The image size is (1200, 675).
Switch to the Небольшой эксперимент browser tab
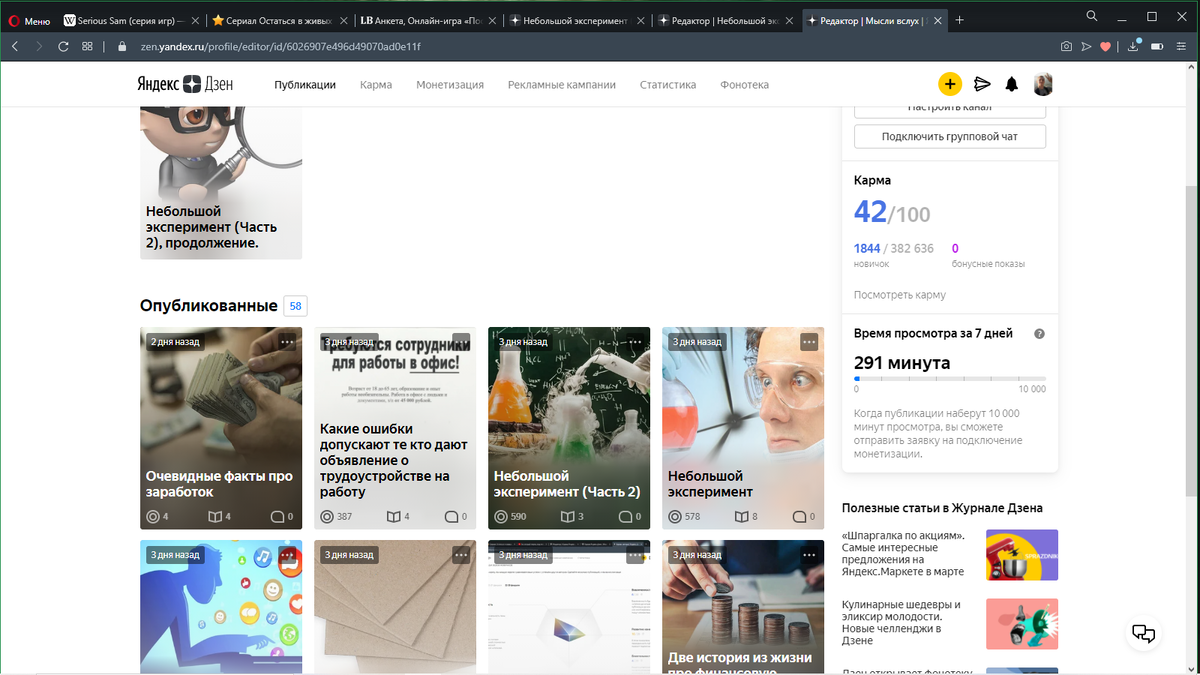coord(576,20)
